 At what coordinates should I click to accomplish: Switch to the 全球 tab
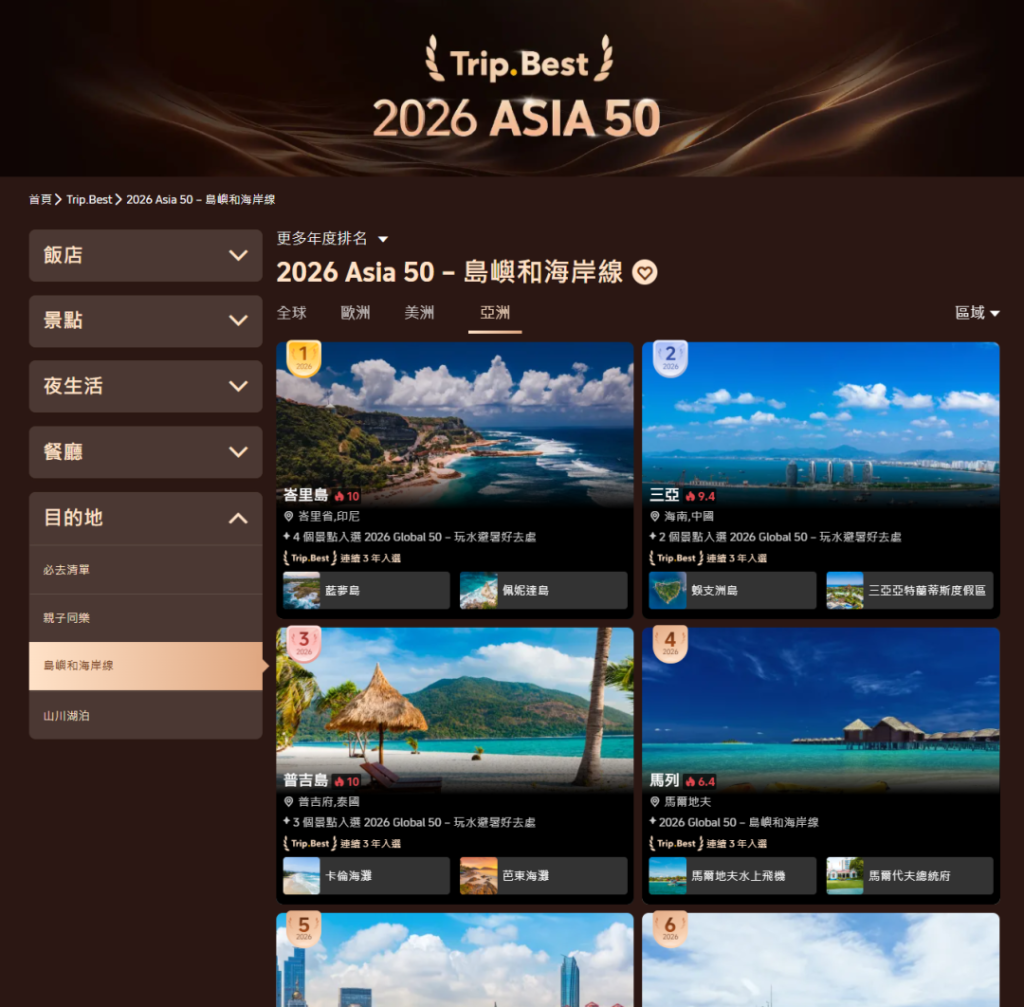(291, 313)
